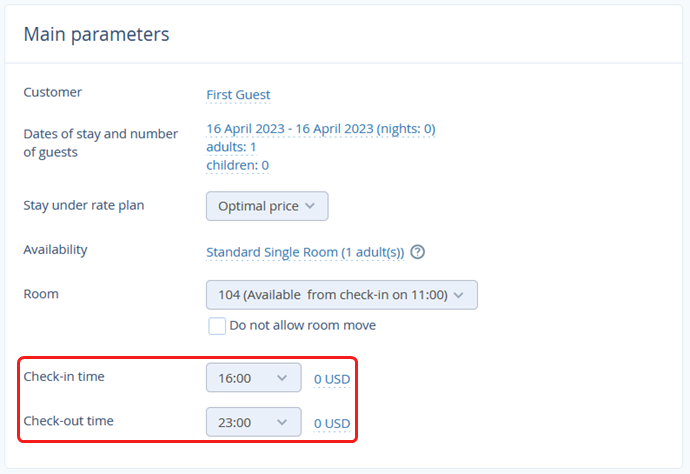The image size is (690, 474).
Task: Change the adults: 1 guest count link
Action: 231,147
